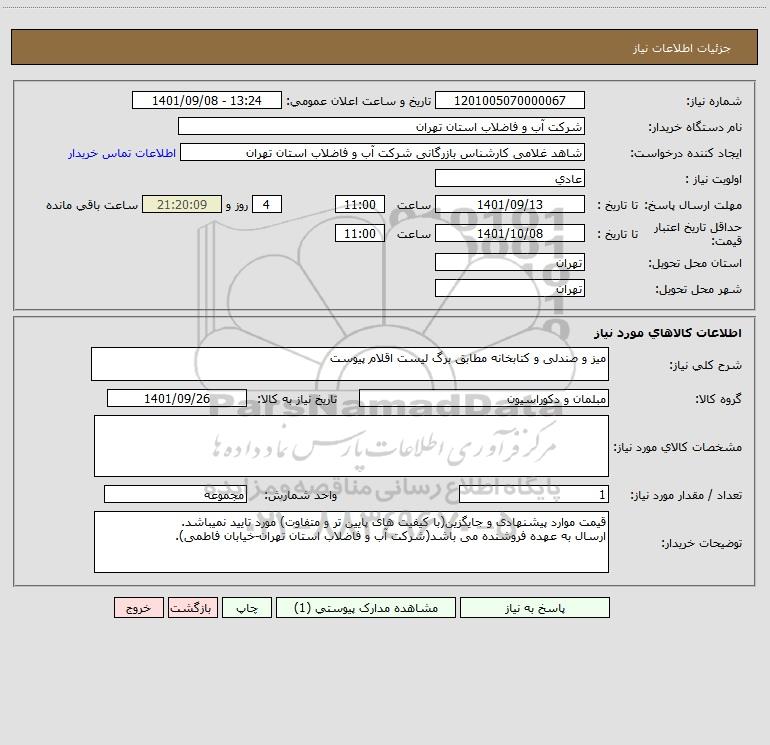
Task: Click the quantity field showing 1
Action: pos(534,494)
